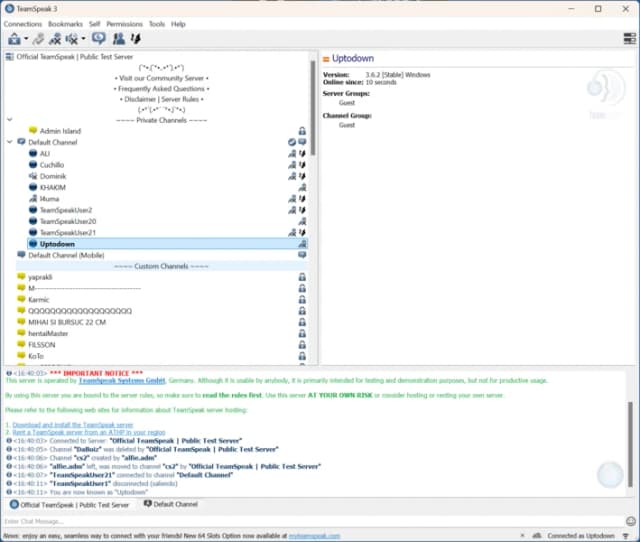The height and width of the screenshot is (542, 640).
Task: Click Visit our Community Server spacer text
Action: click(162, 78)
